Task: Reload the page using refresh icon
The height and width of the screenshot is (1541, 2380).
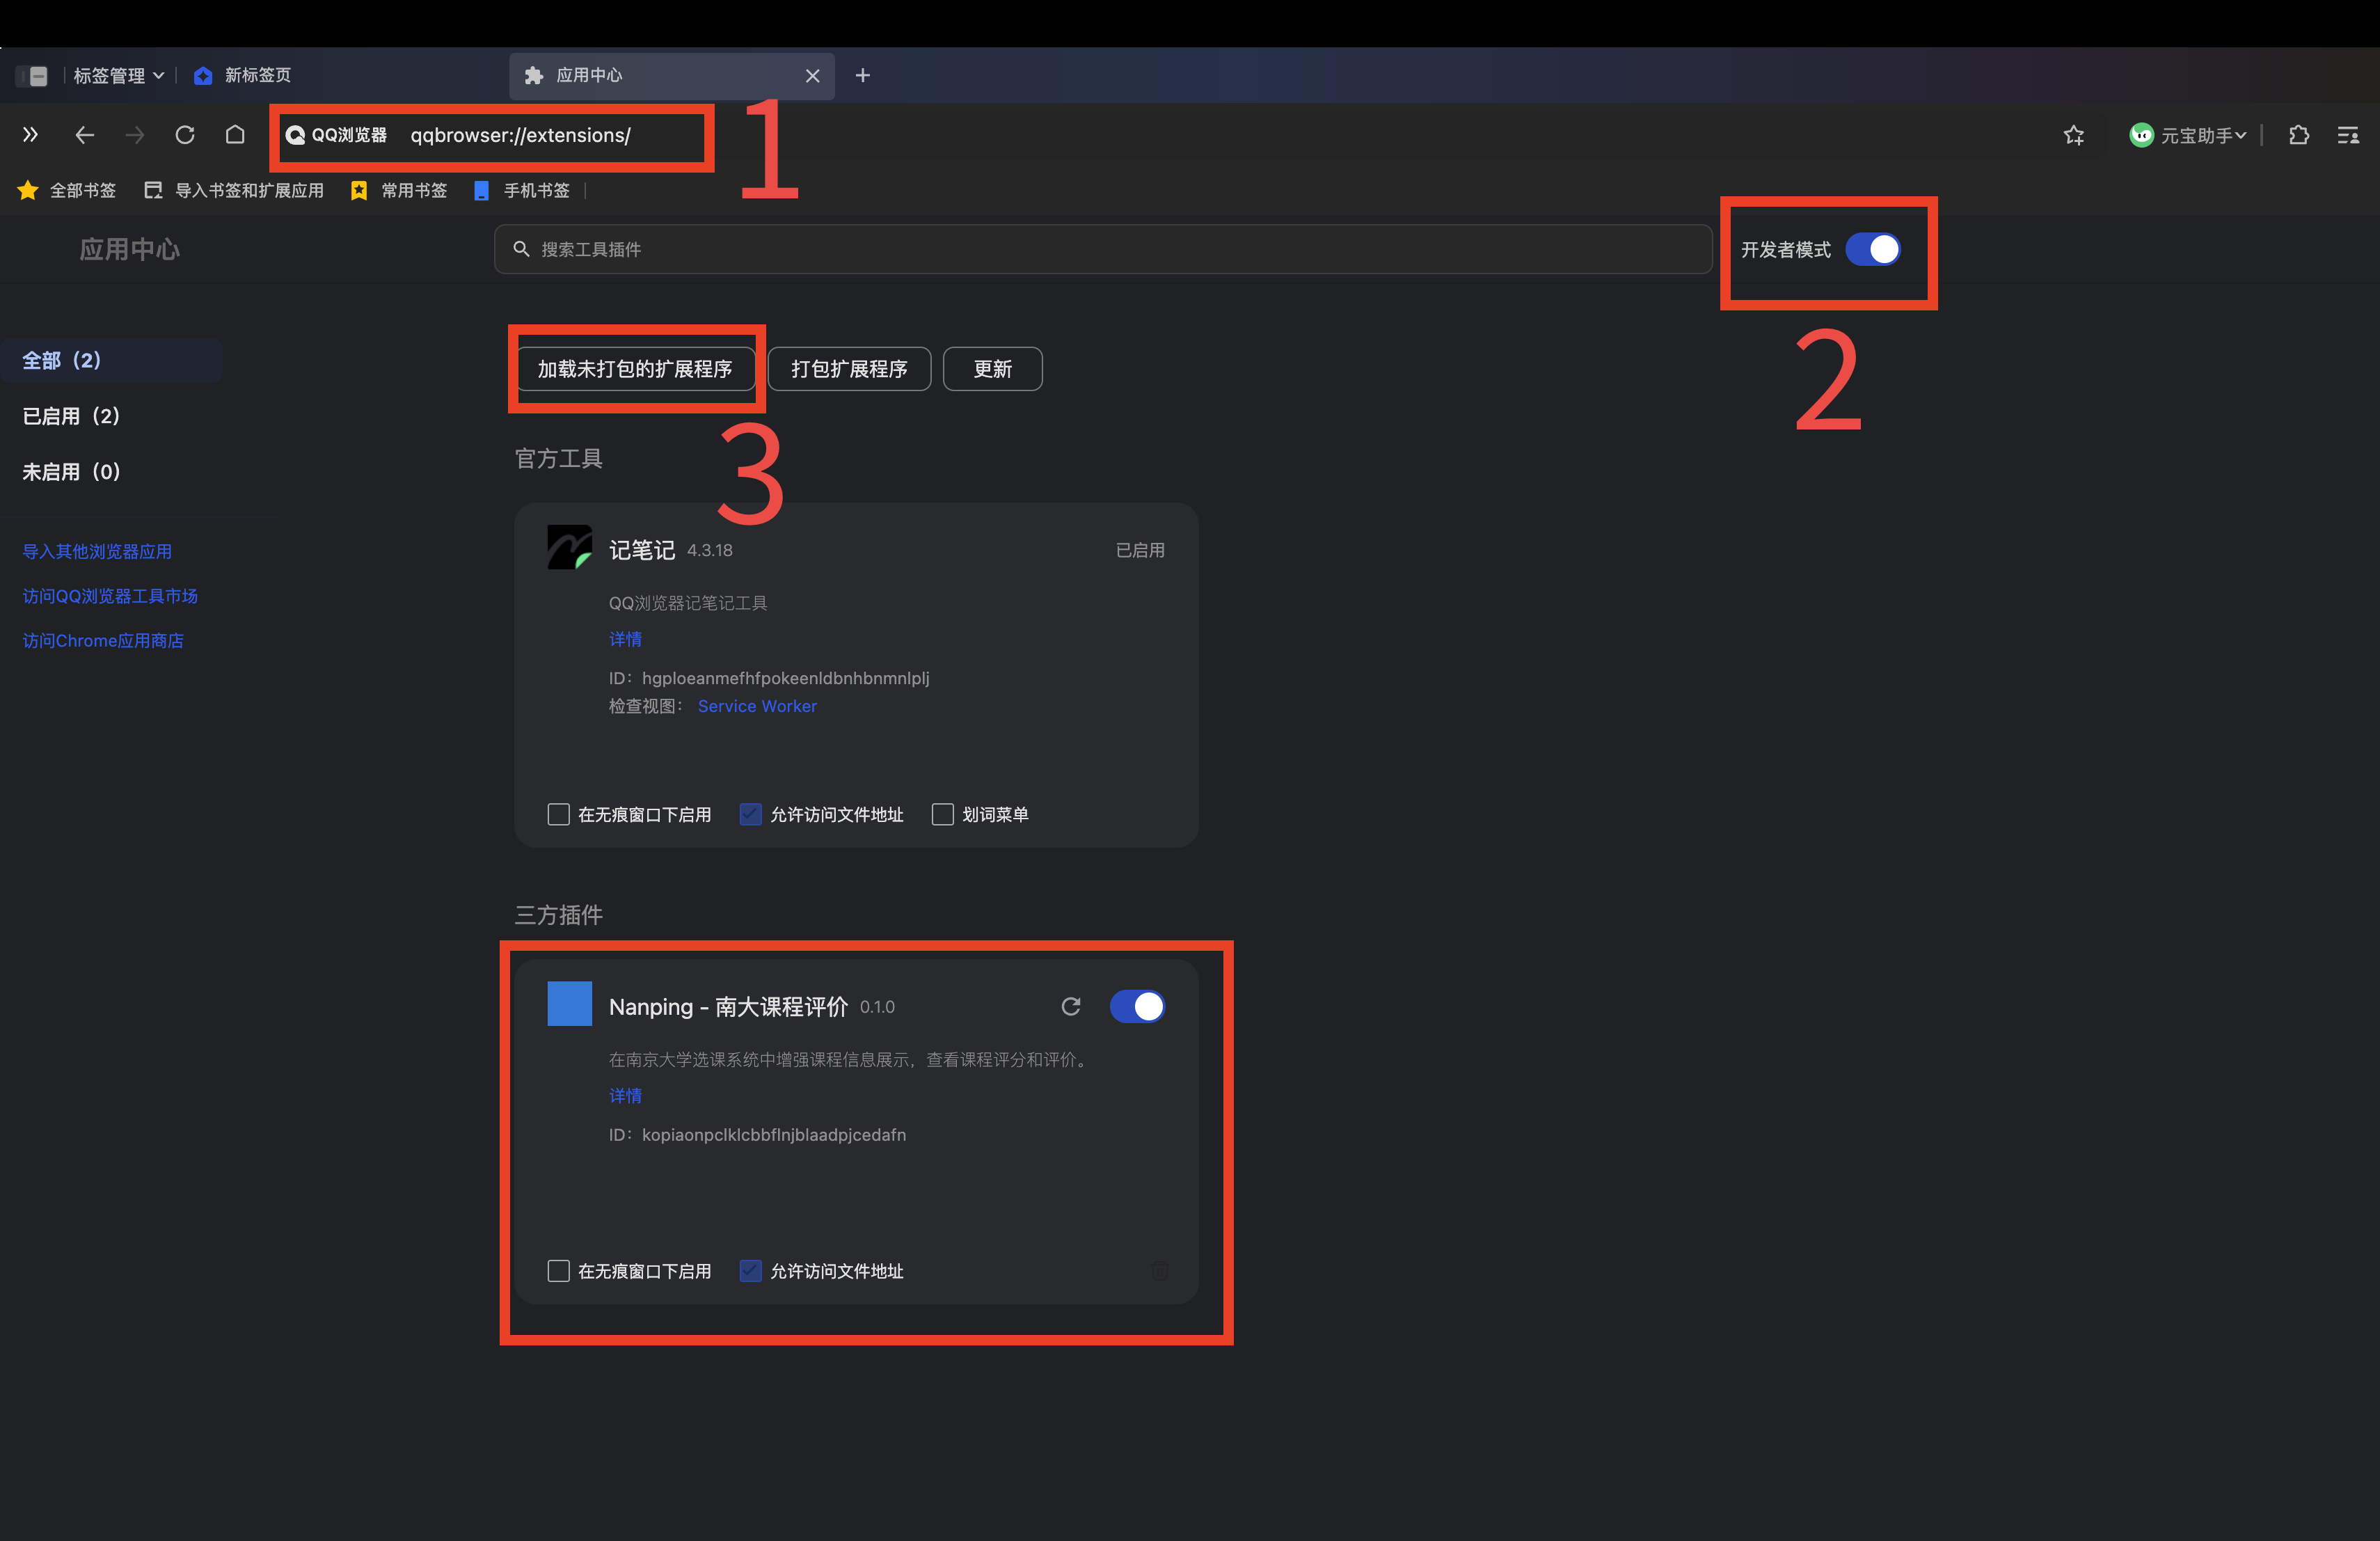Action: tap(185, 135)
